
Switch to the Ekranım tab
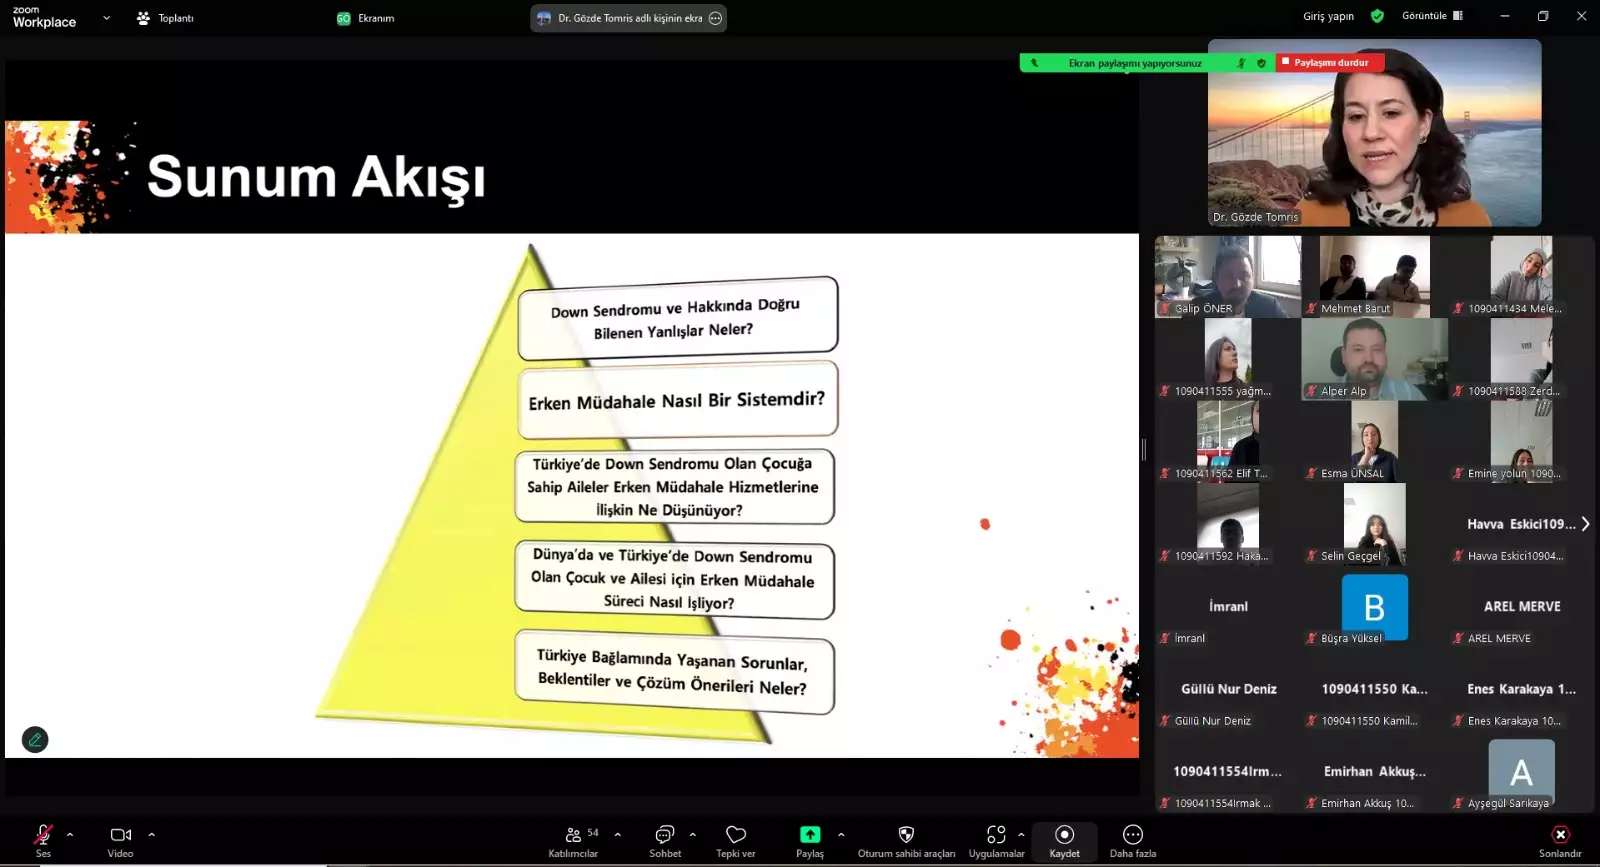[x=366, y=18]
